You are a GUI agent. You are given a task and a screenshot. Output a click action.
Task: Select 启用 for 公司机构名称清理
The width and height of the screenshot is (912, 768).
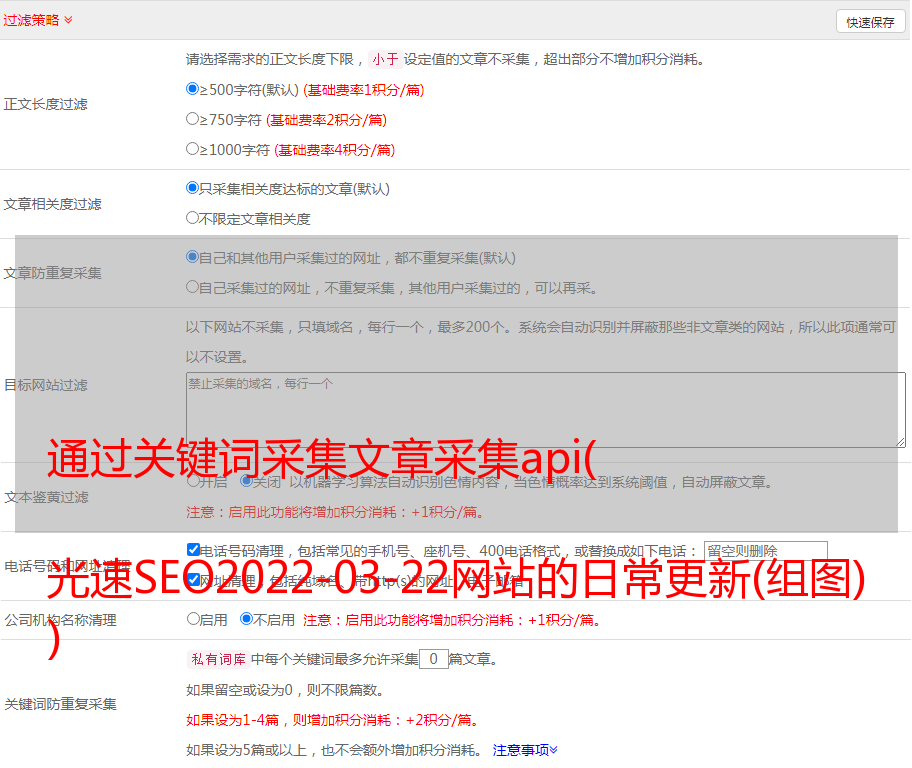point(193,619)
